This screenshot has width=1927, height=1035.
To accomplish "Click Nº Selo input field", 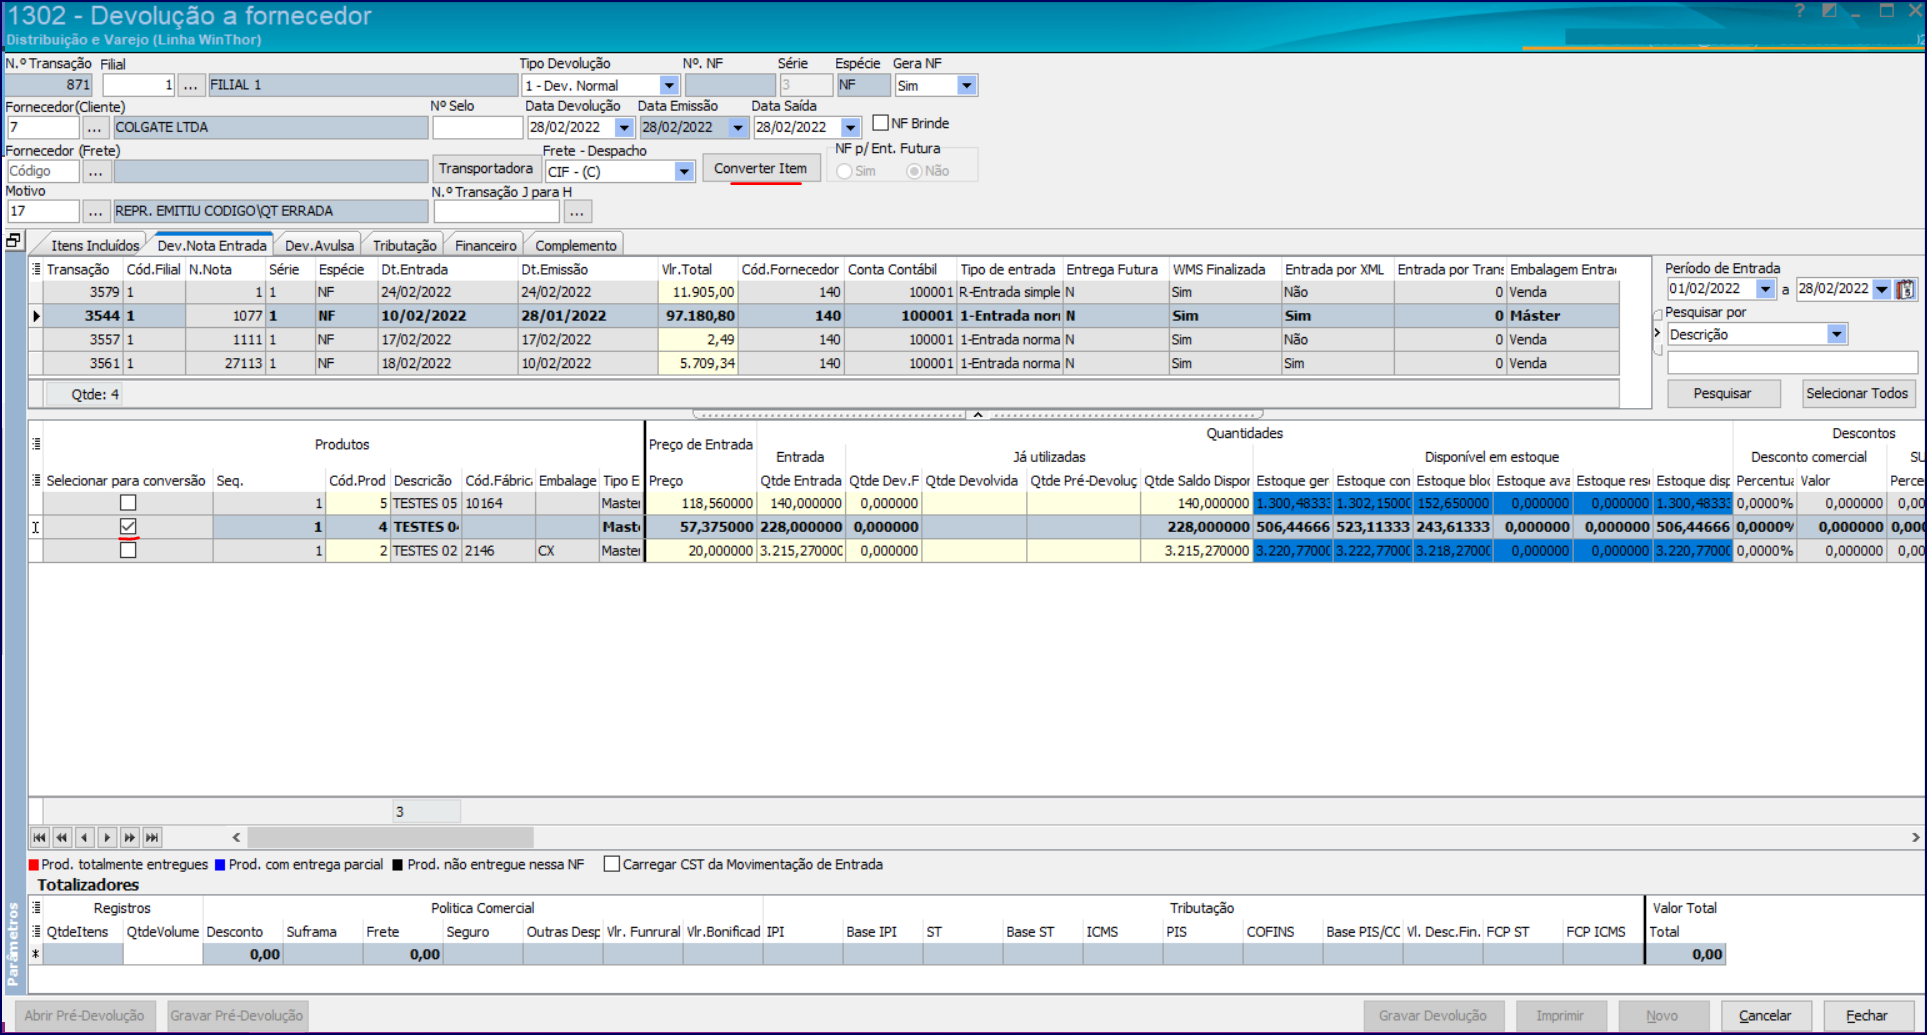I will (x=477, y=127).
